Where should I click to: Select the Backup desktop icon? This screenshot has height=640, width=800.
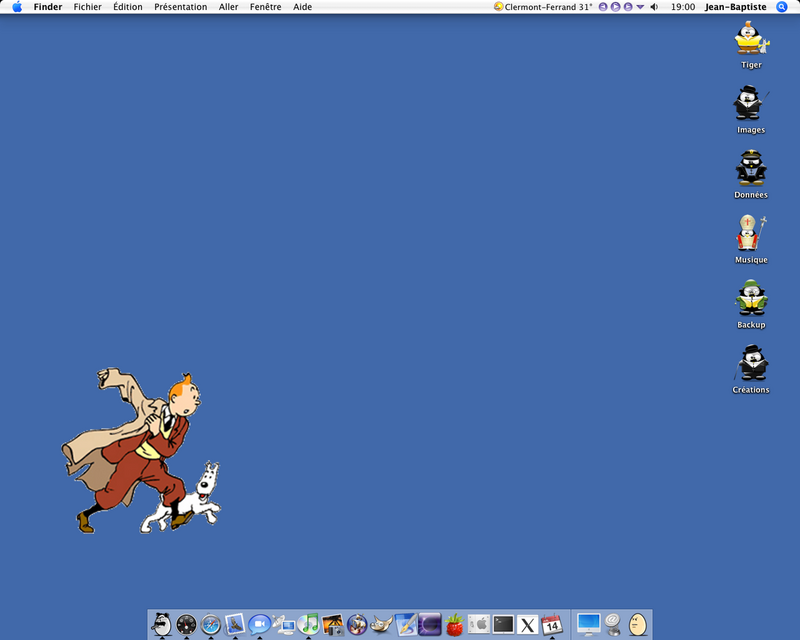click(x=751, y=304)
